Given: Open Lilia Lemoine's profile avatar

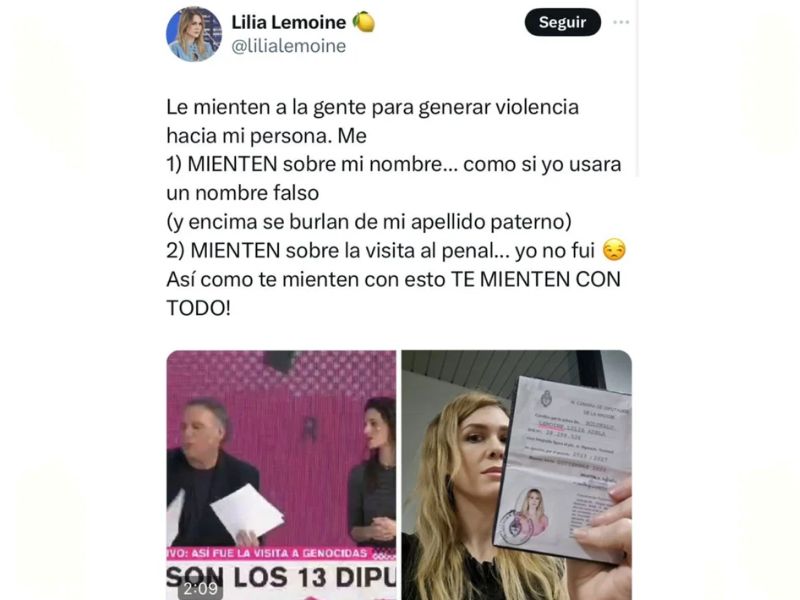Looking at the screenshot, I should pos(194,34).
